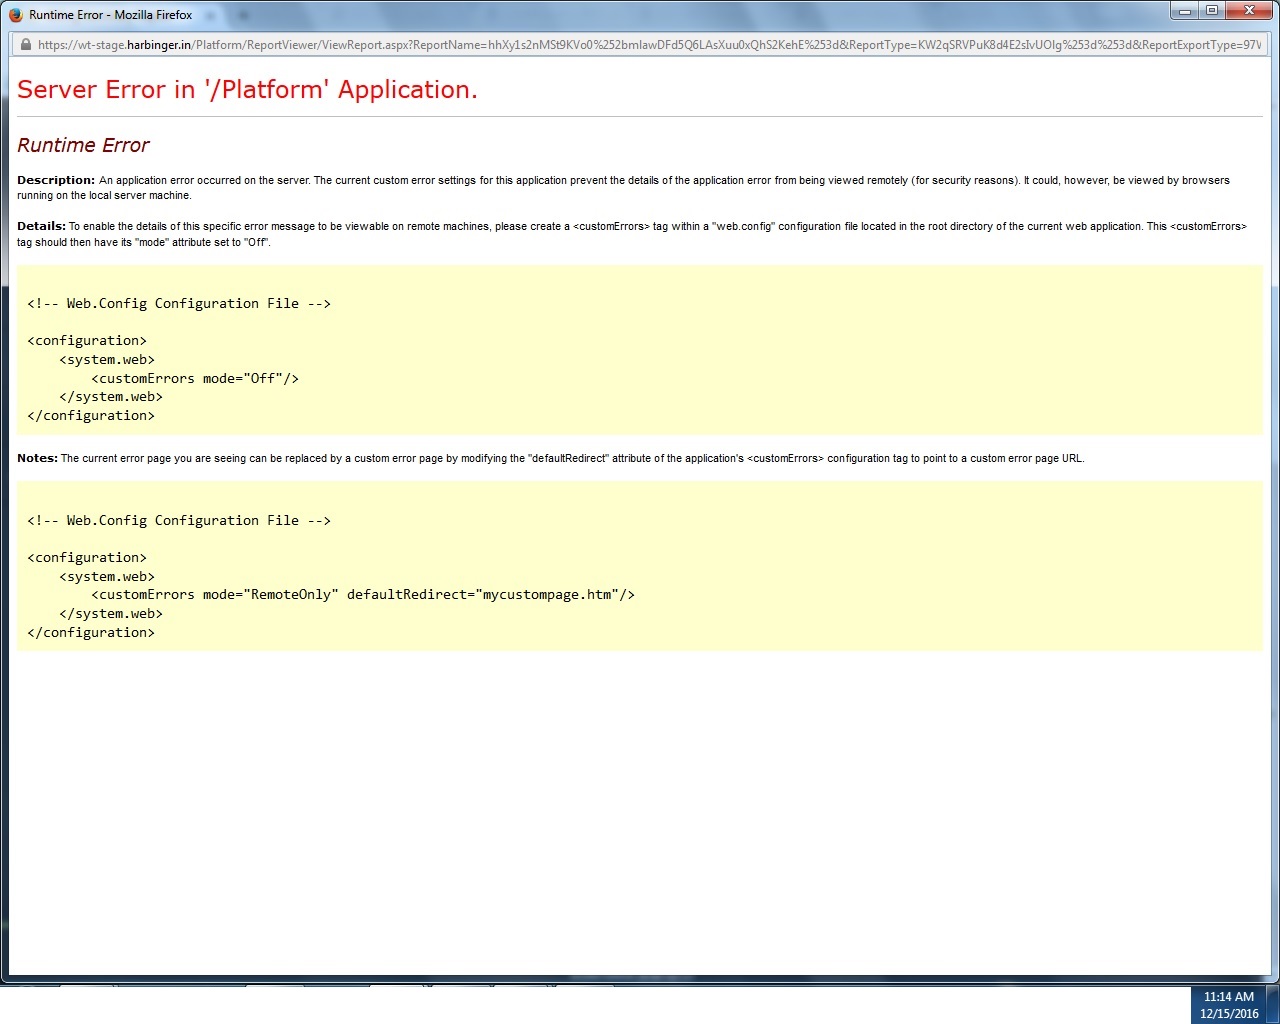Click the 'Runtime Error' subheading

tap(83, 145)
